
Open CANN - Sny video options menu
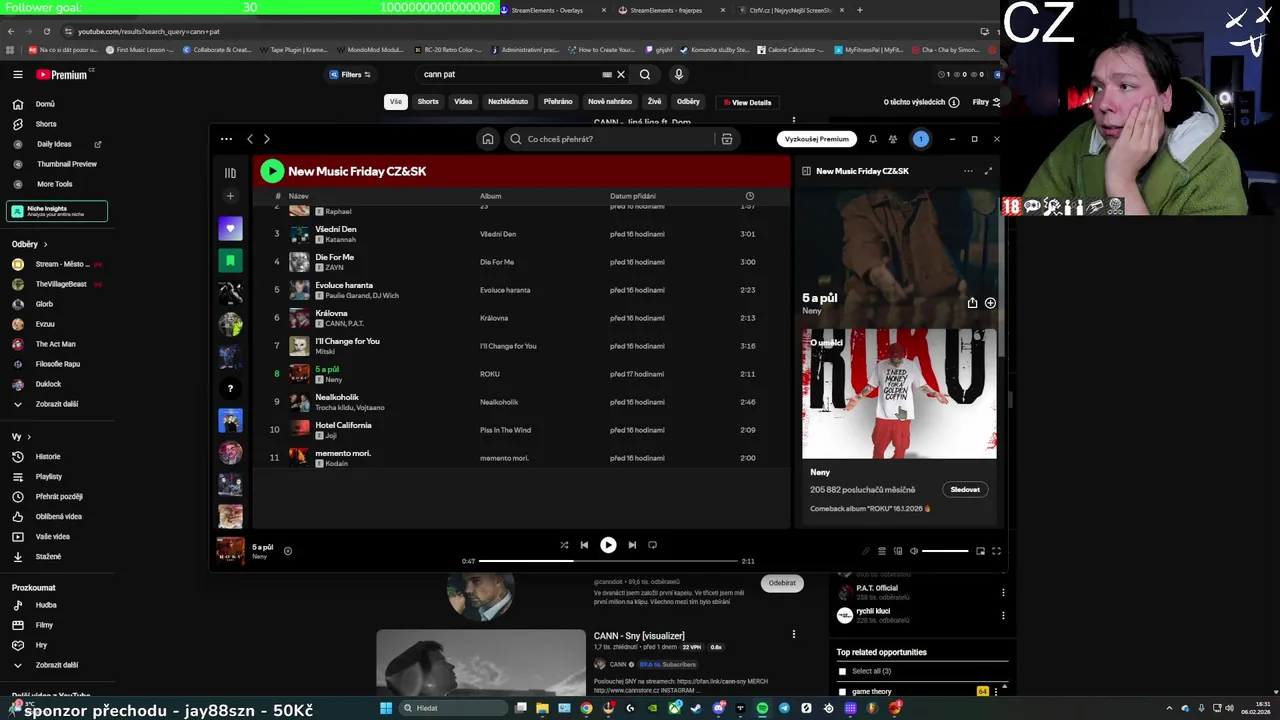click(794, 635)
